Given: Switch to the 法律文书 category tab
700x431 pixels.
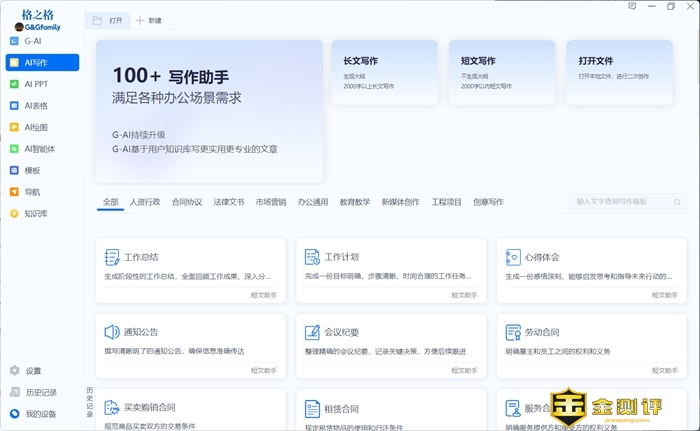Looking at the screenshot, I should point(228,202).
